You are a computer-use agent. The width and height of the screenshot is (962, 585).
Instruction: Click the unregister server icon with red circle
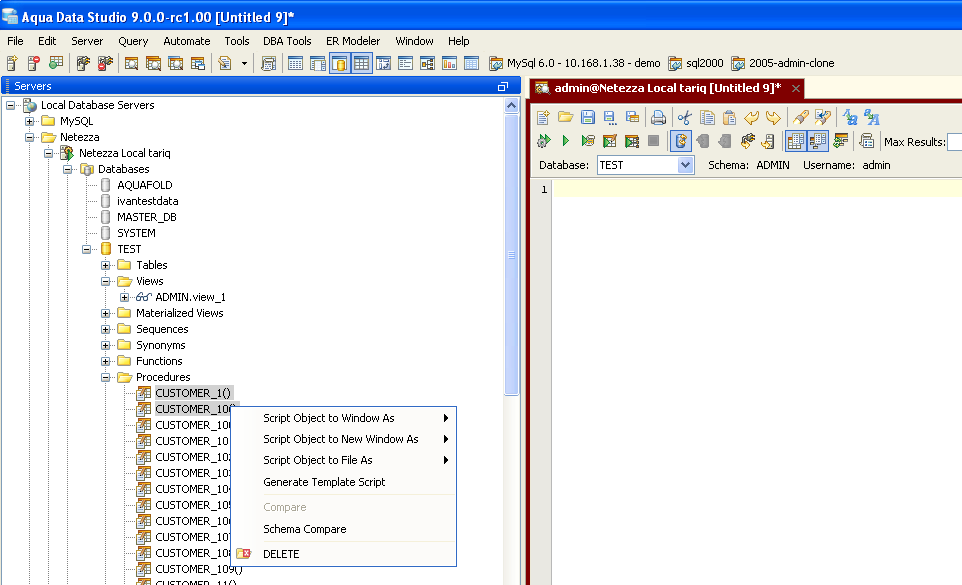(34, 63)
